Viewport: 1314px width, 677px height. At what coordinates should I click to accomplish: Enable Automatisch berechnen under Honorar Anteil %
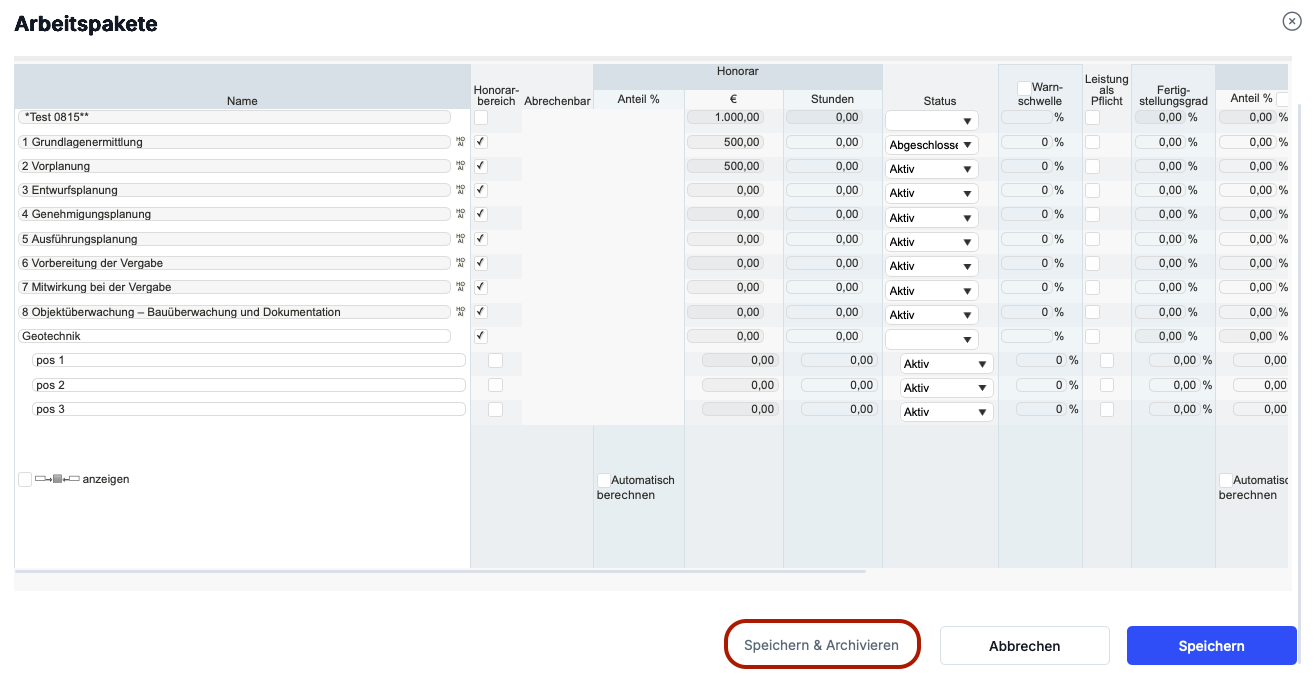604,481
